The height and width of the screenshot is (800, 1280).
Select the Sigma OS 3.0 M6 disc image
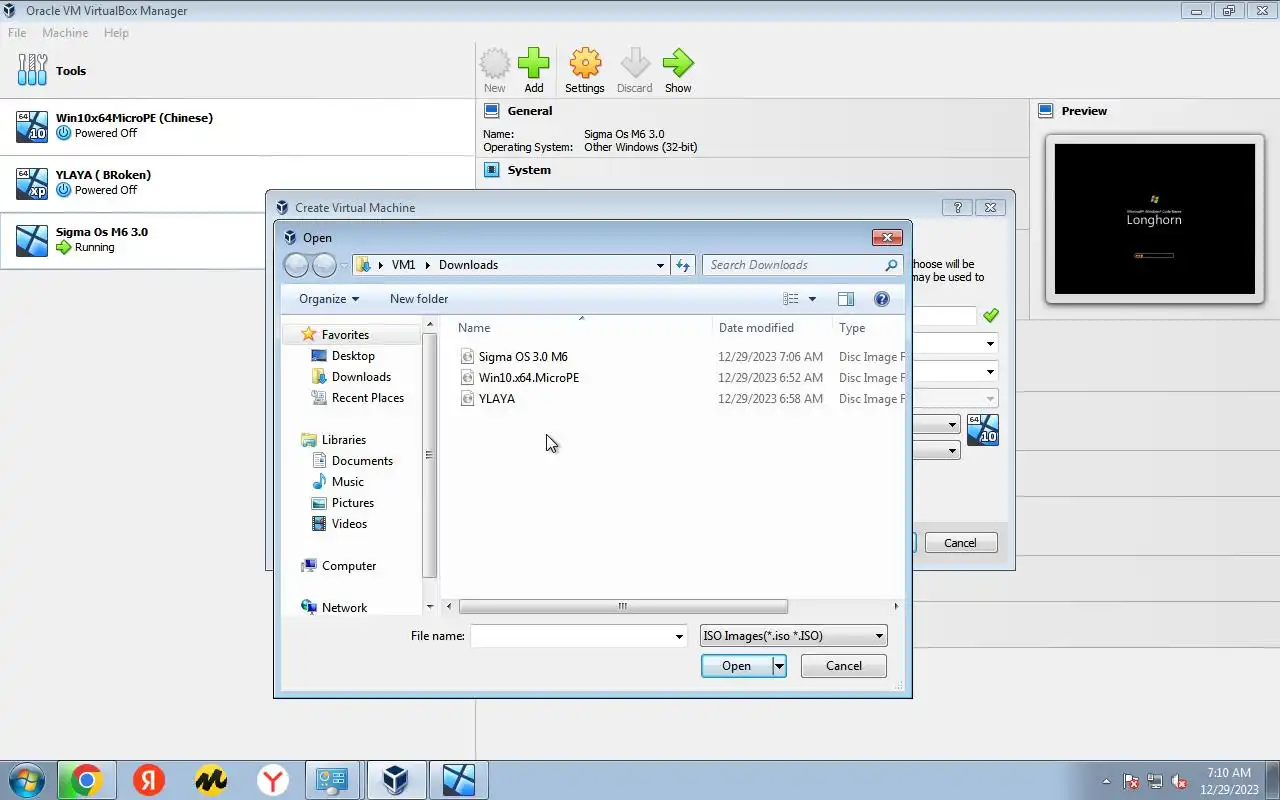[523, 357]
